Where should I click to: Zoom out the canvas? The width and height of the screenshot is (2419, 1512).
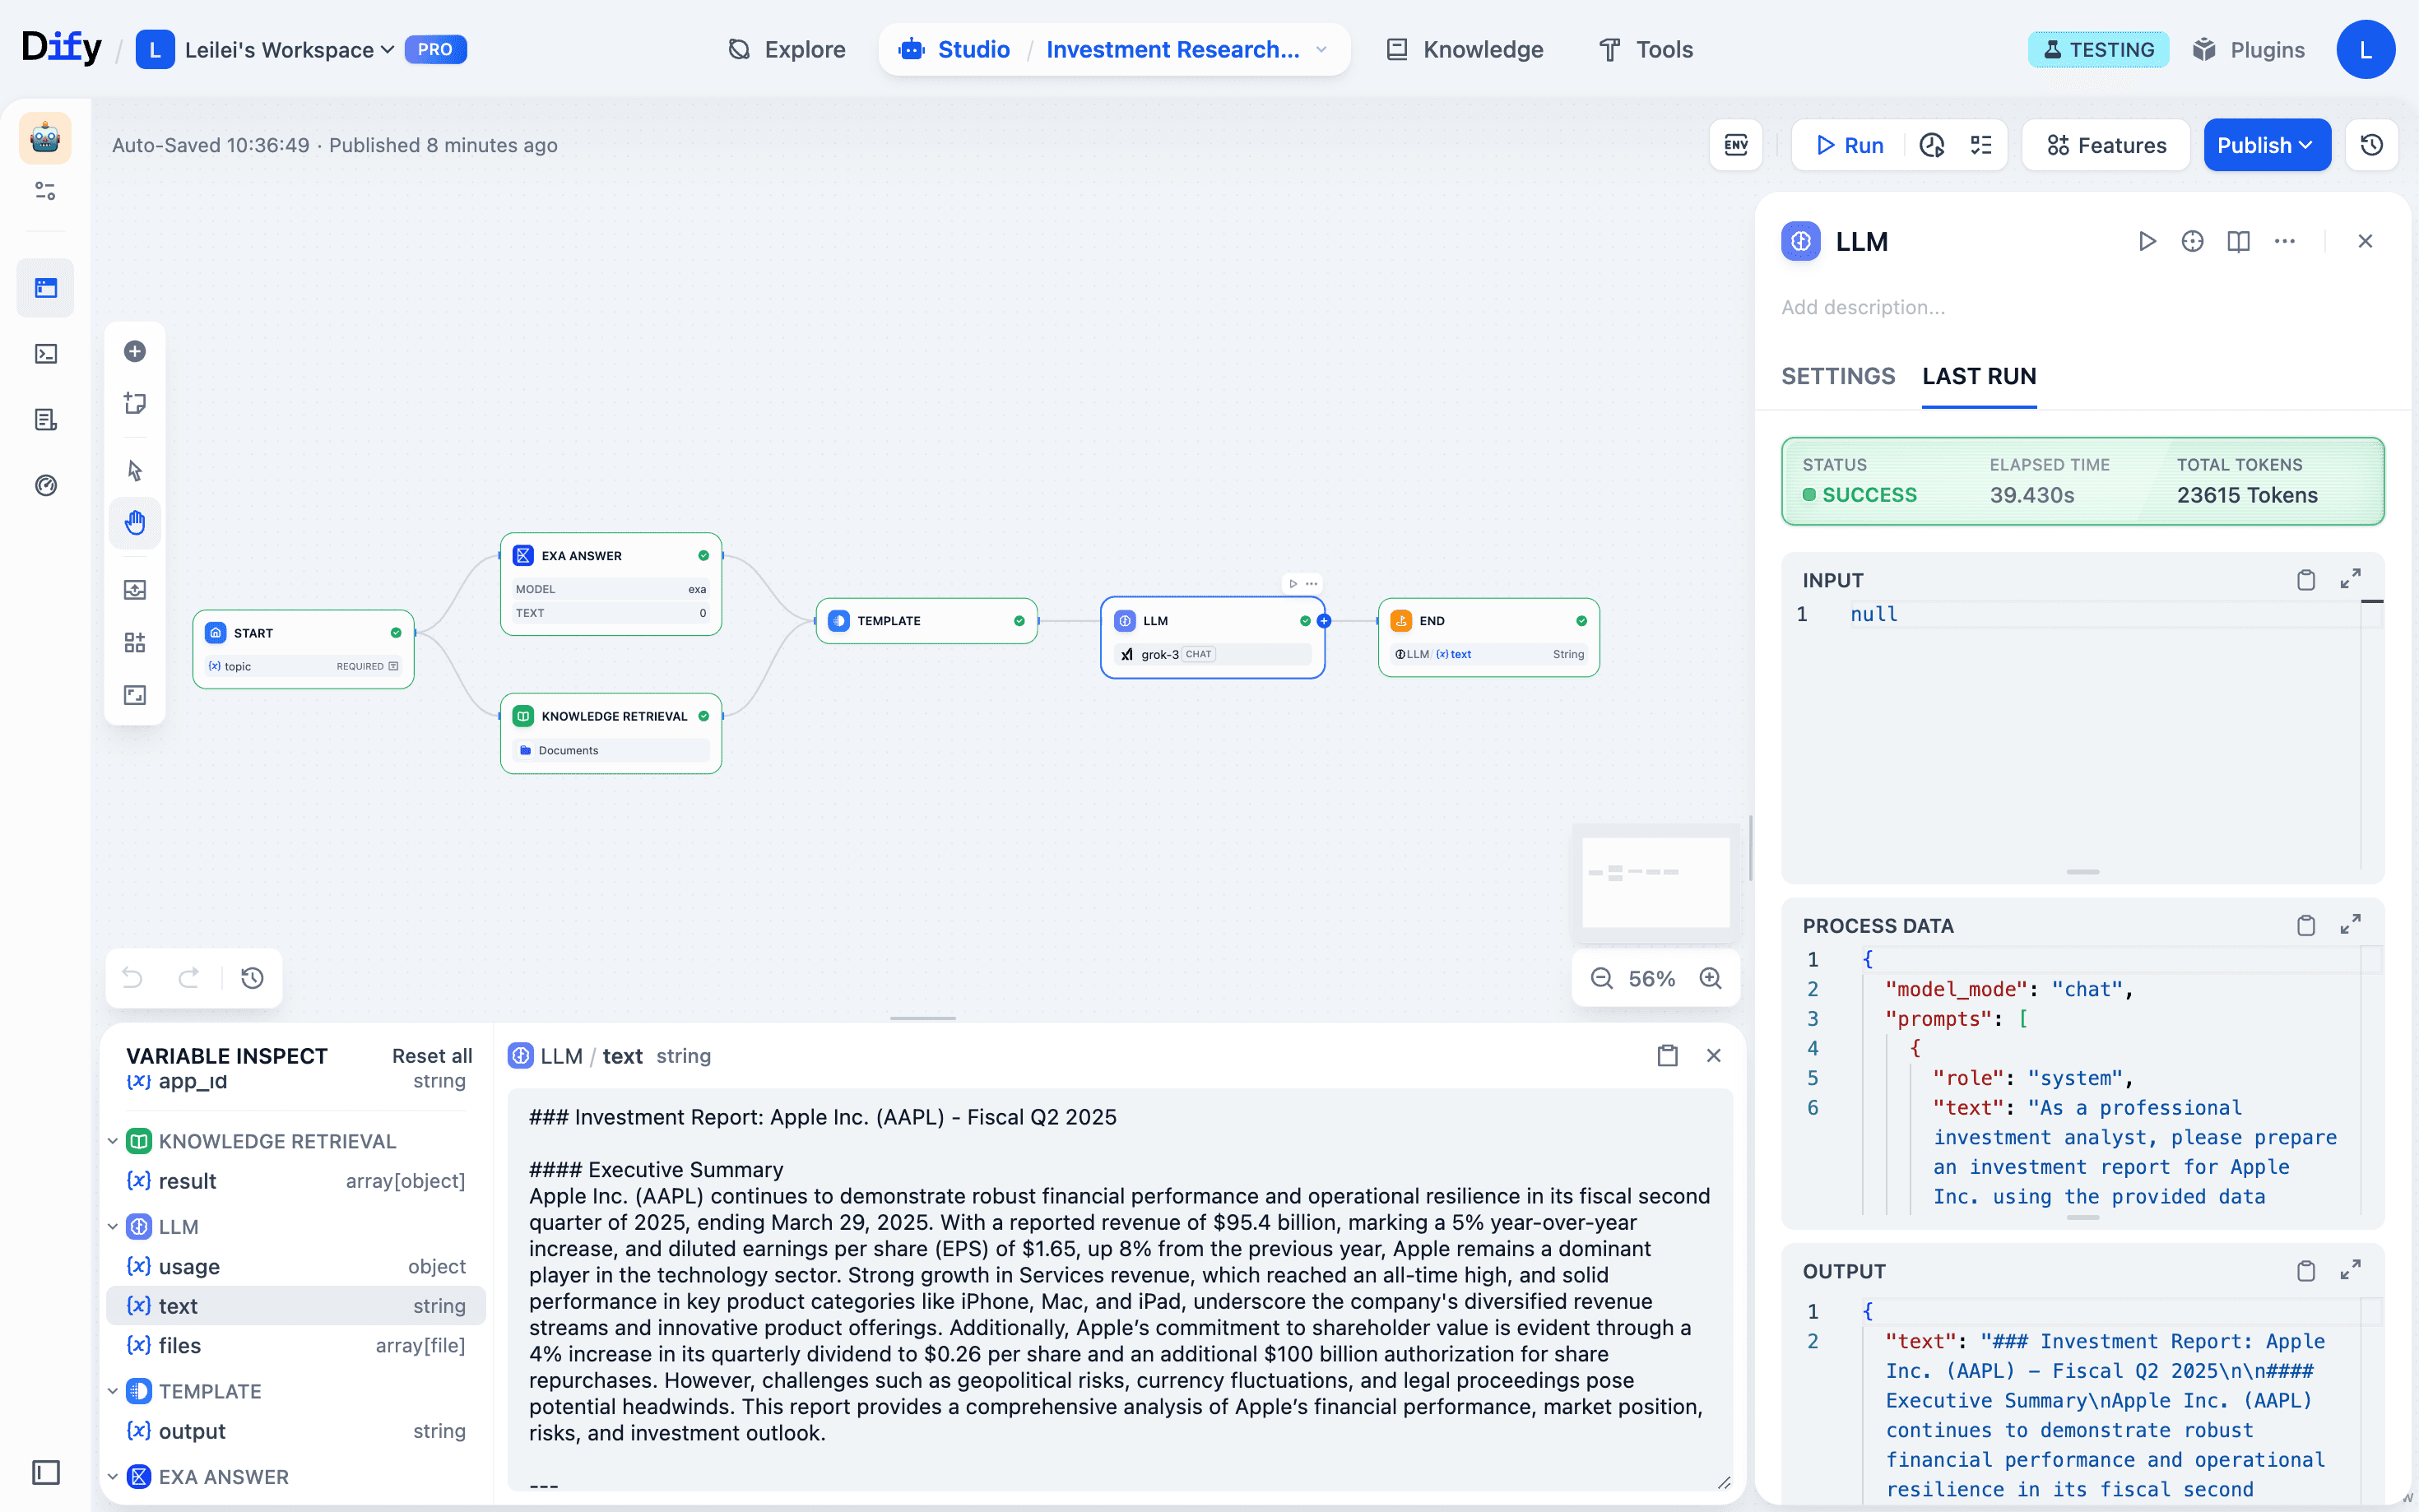pos(1602,978)
